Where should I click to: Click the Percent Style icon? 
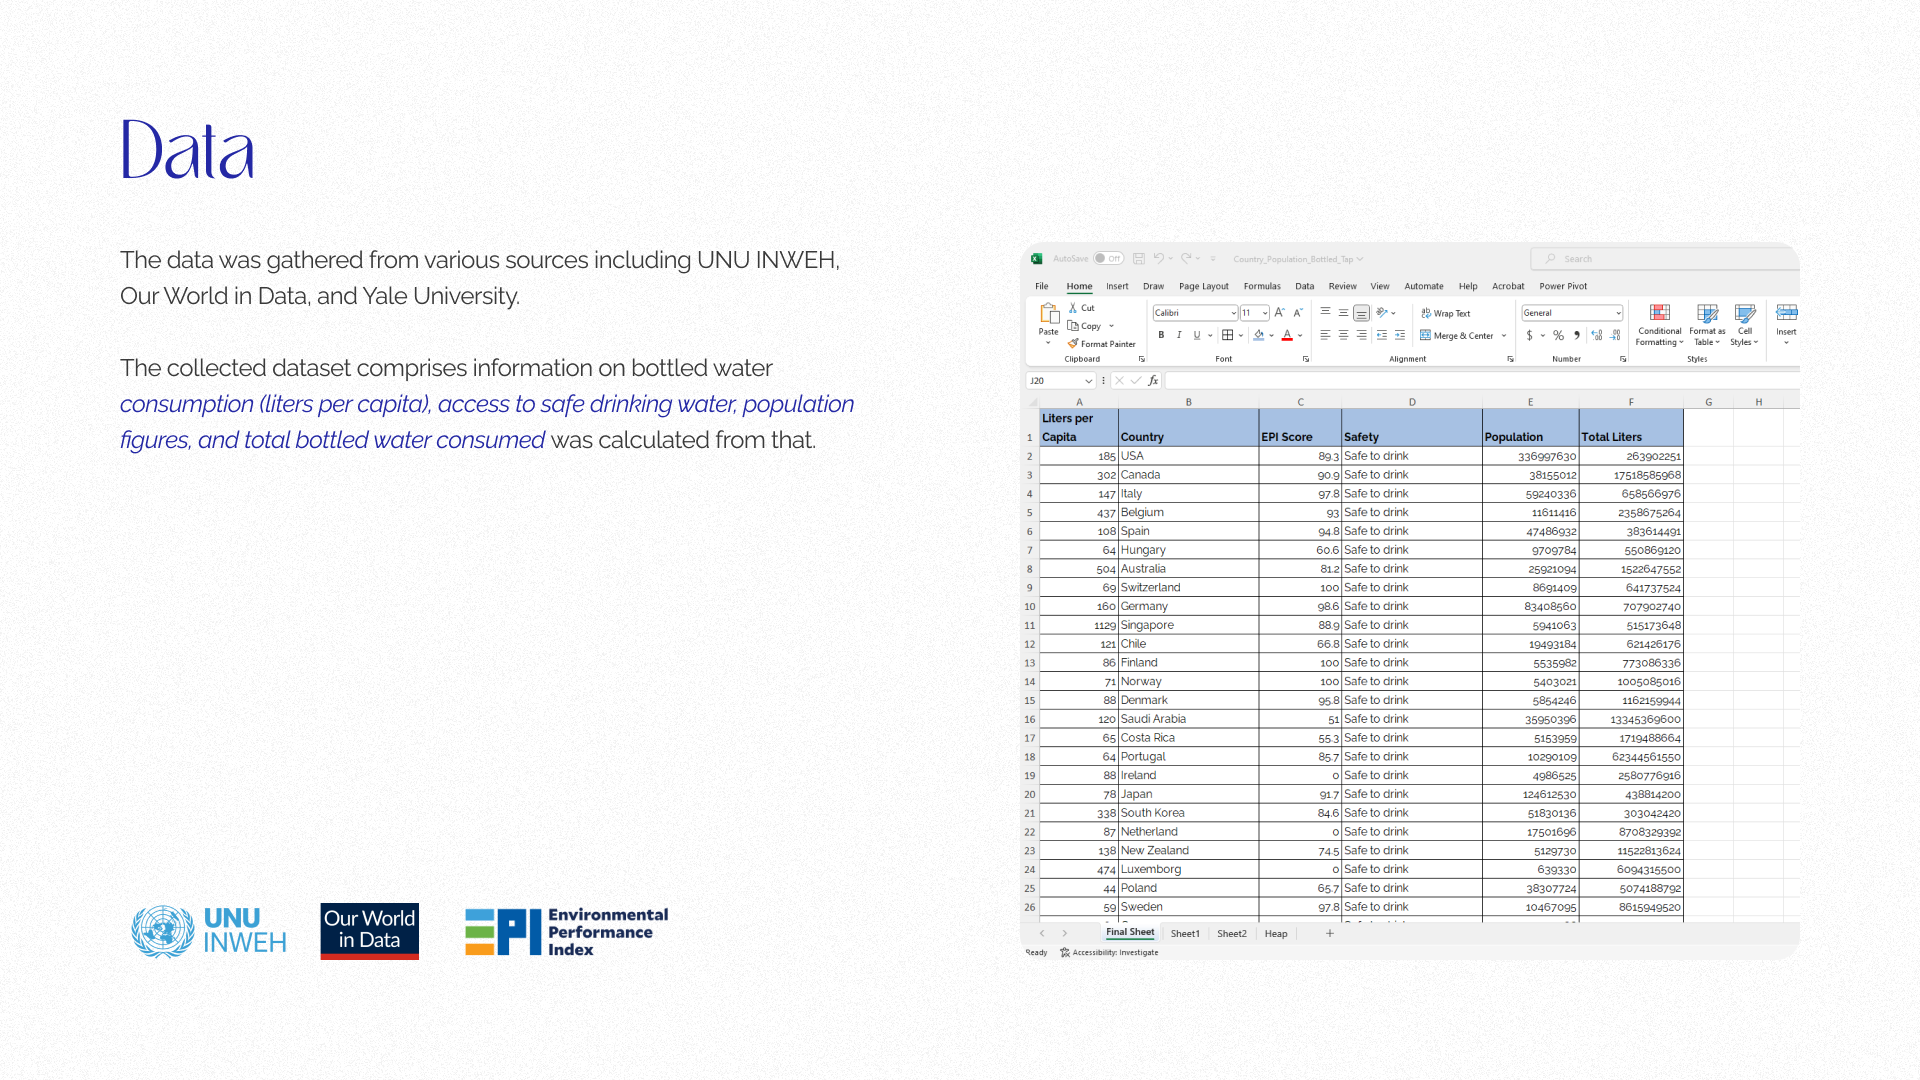(1558, 336)
